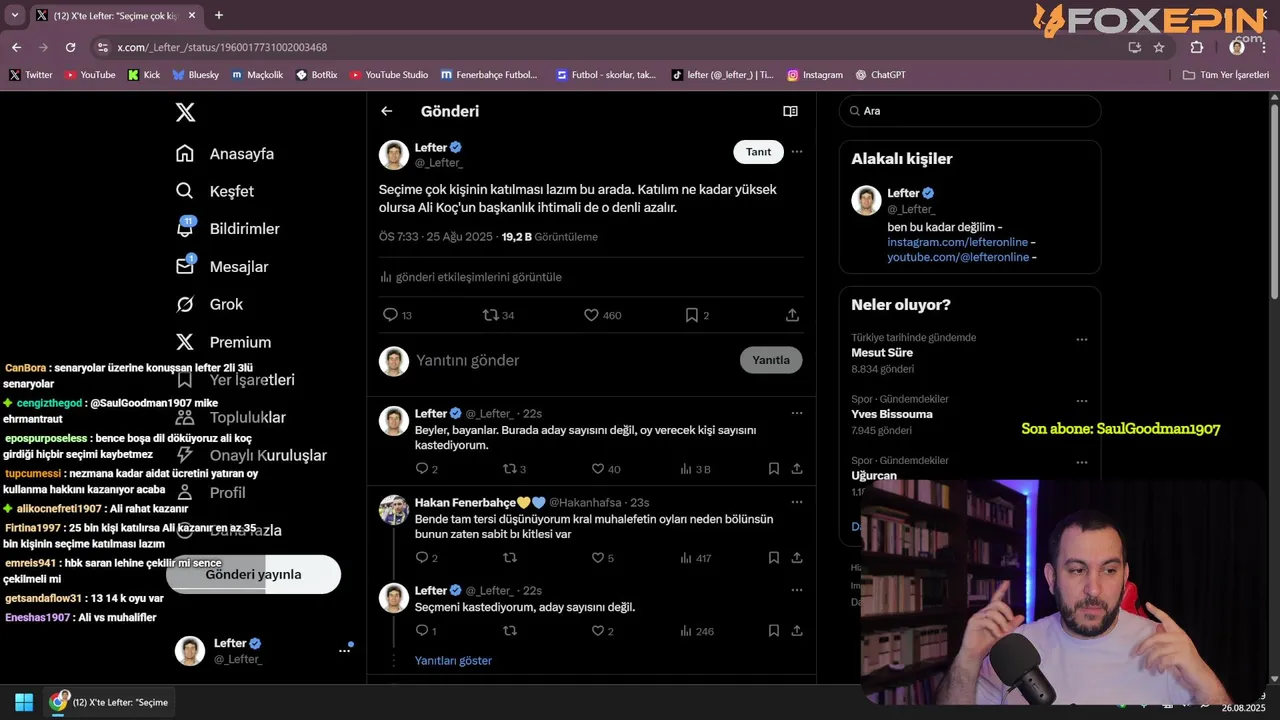The image size is (1280, 720).
Task: Open options on Seçmeni kastediyorum reply
Action: click(x=797, y=591)
